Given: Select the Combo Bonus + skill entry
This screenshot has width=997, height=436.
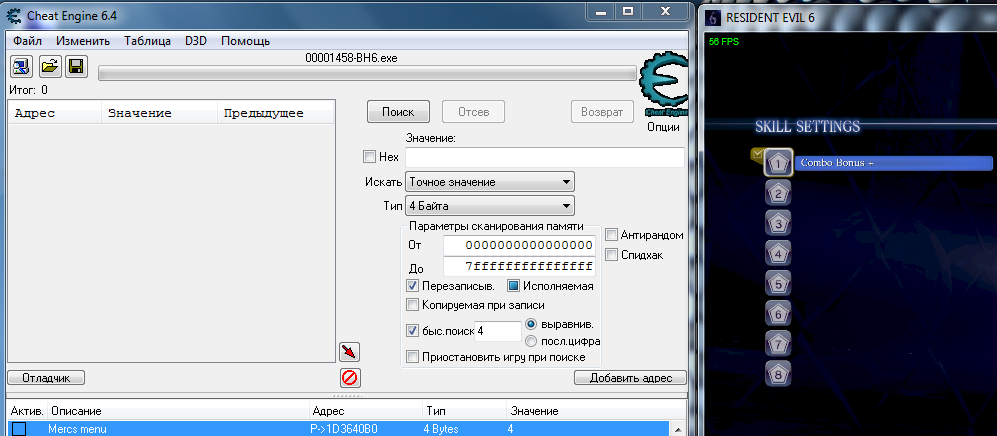Looking at the screenshot, I should (893, 163).
